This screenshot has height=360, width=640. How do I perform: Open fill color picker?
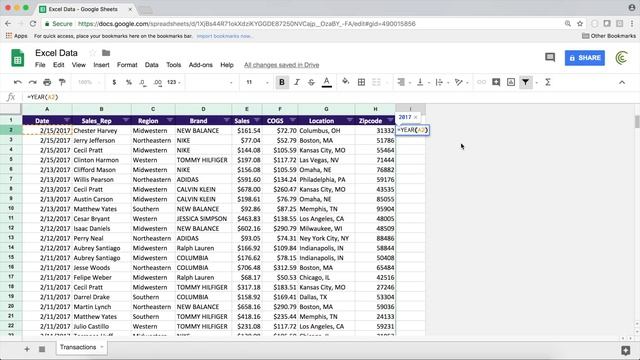345,82
